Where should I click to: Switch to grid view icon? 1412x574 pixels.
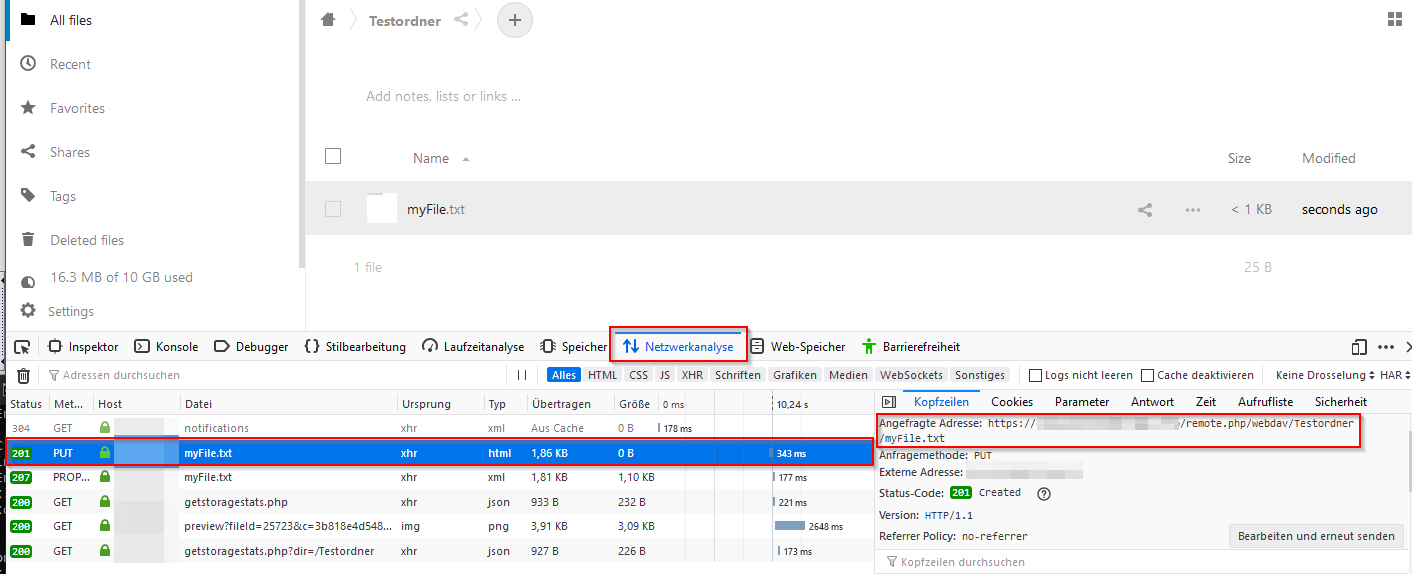tap(1395, 20)
